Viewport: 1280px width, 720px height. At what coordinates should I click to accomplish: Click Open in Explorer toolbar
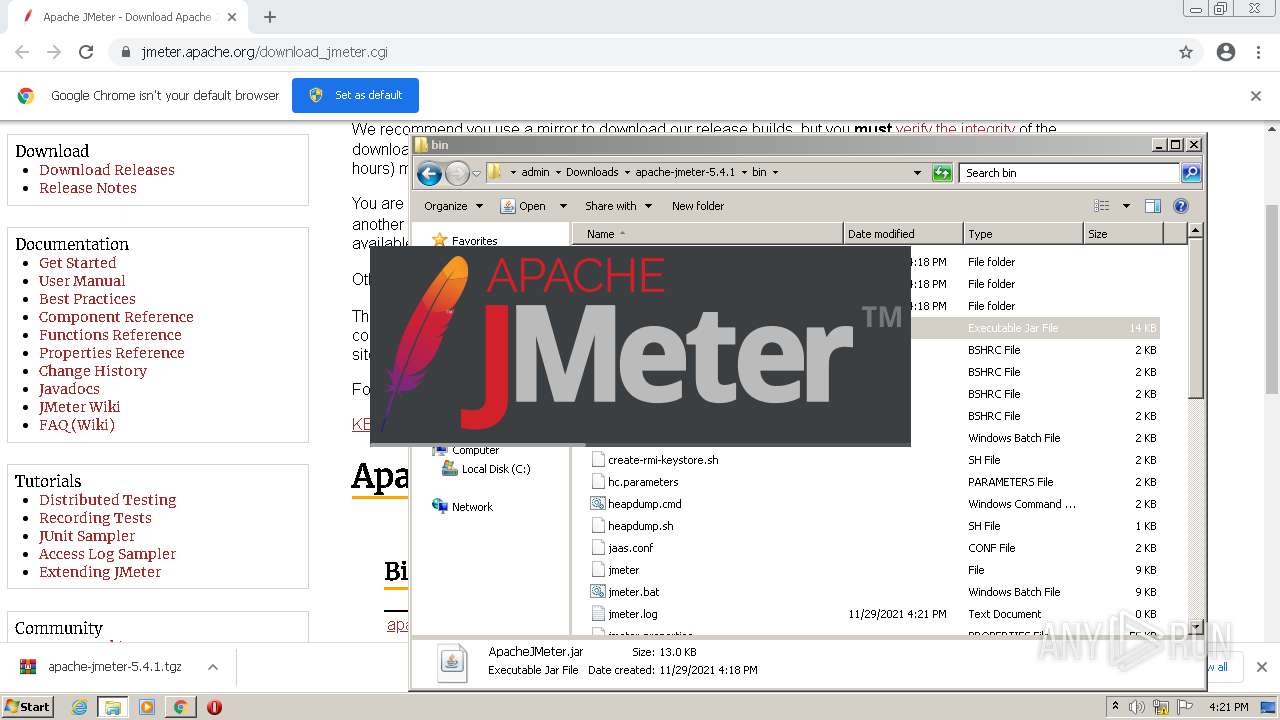pos(523,206)
